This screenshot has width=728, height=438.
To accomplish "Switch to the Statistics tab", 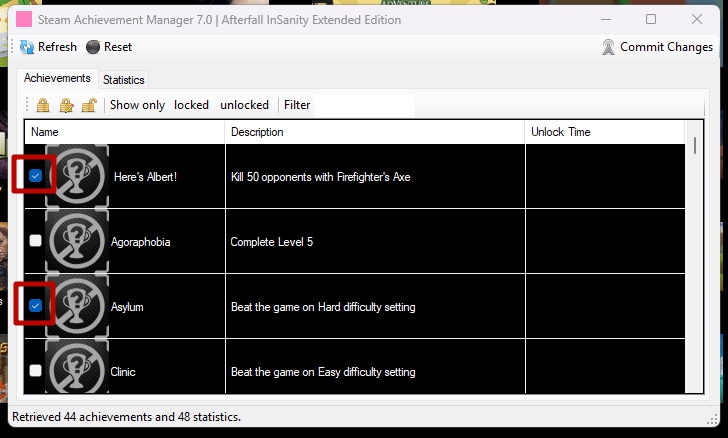I will 124,80.
